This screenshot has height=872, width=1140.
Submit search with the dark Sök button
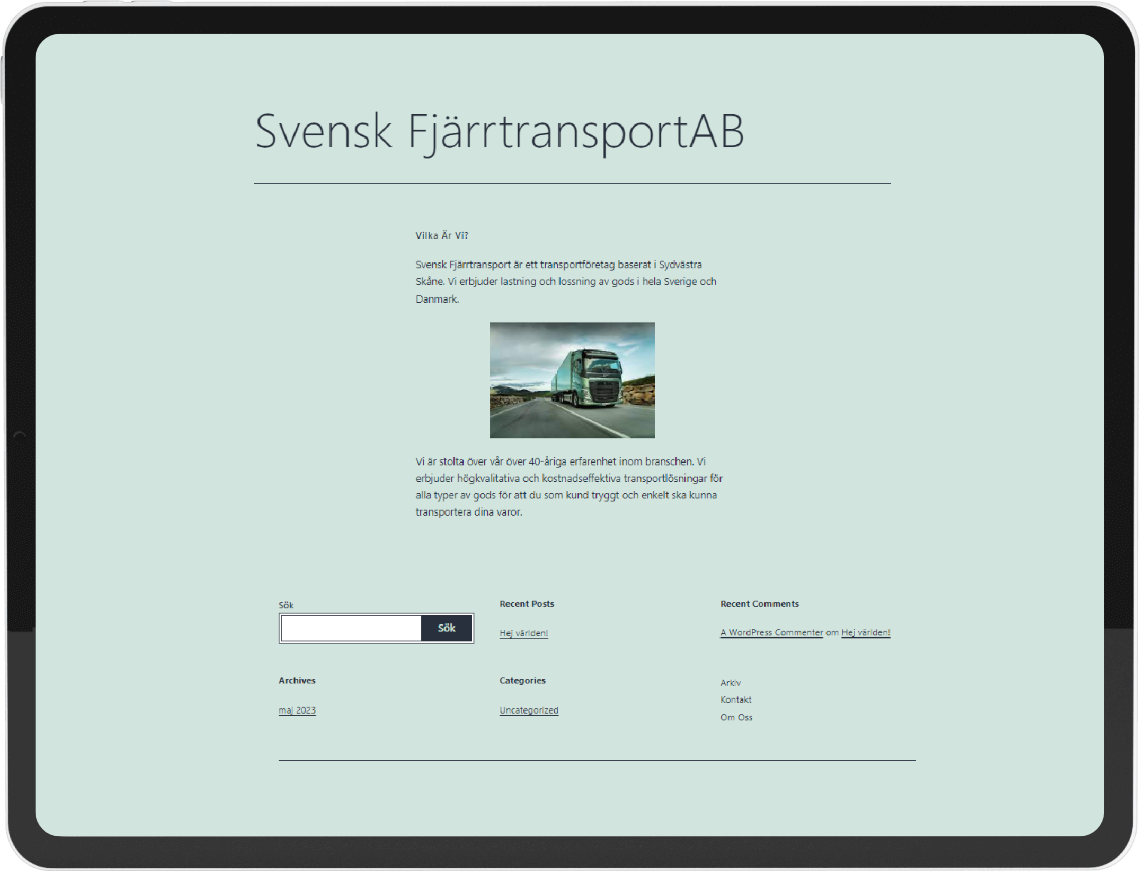(x=446, y=628)
